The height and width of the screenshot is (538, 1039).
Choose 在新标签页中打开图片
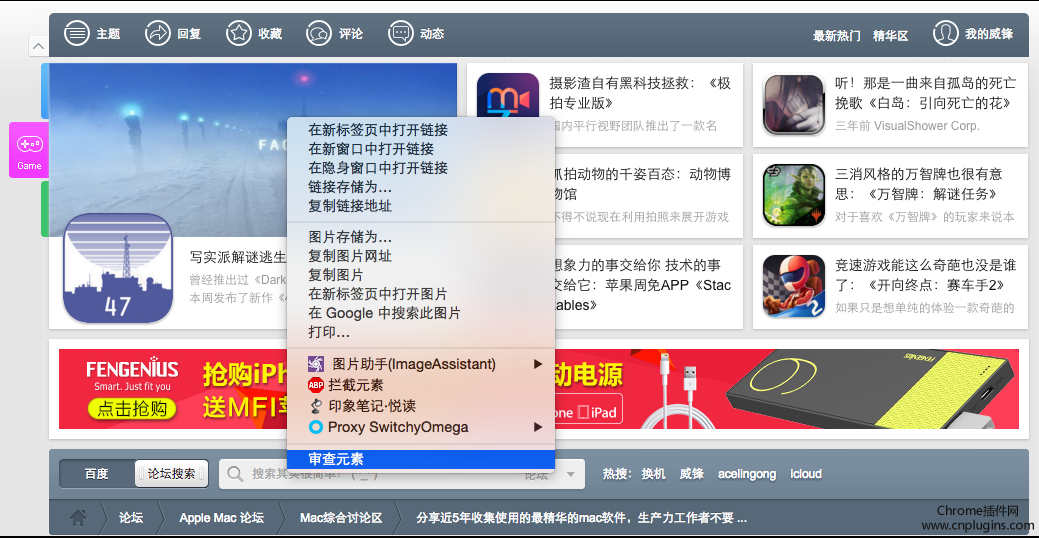tap(421, 294)
